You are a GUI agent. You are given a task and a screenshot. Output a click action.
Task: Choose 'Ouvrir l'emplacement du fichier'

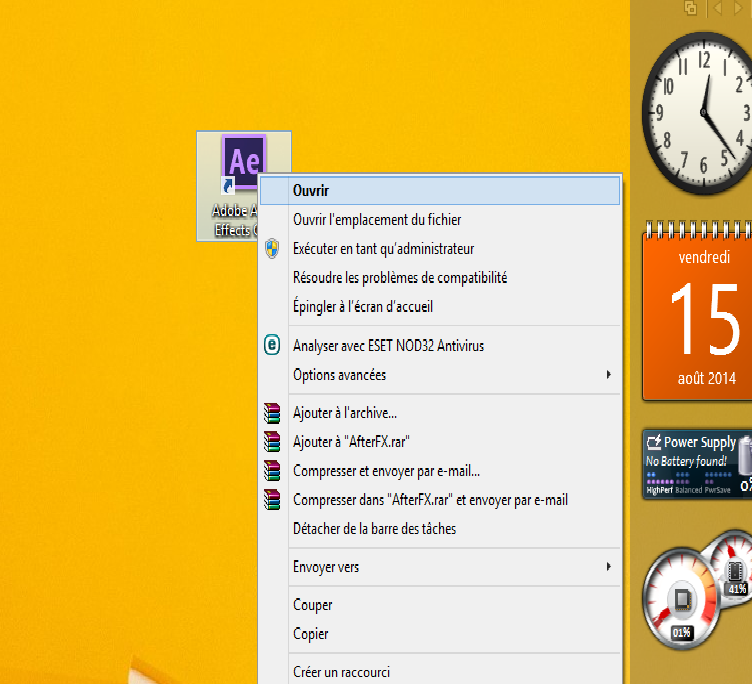point(376,220)
